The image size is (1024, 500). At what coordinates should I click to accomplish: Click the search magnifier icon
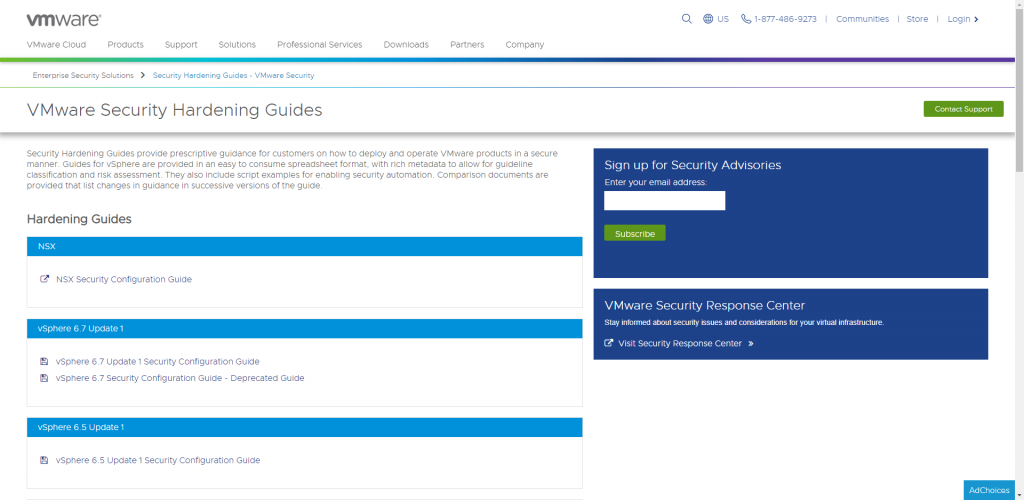[686, 19]
